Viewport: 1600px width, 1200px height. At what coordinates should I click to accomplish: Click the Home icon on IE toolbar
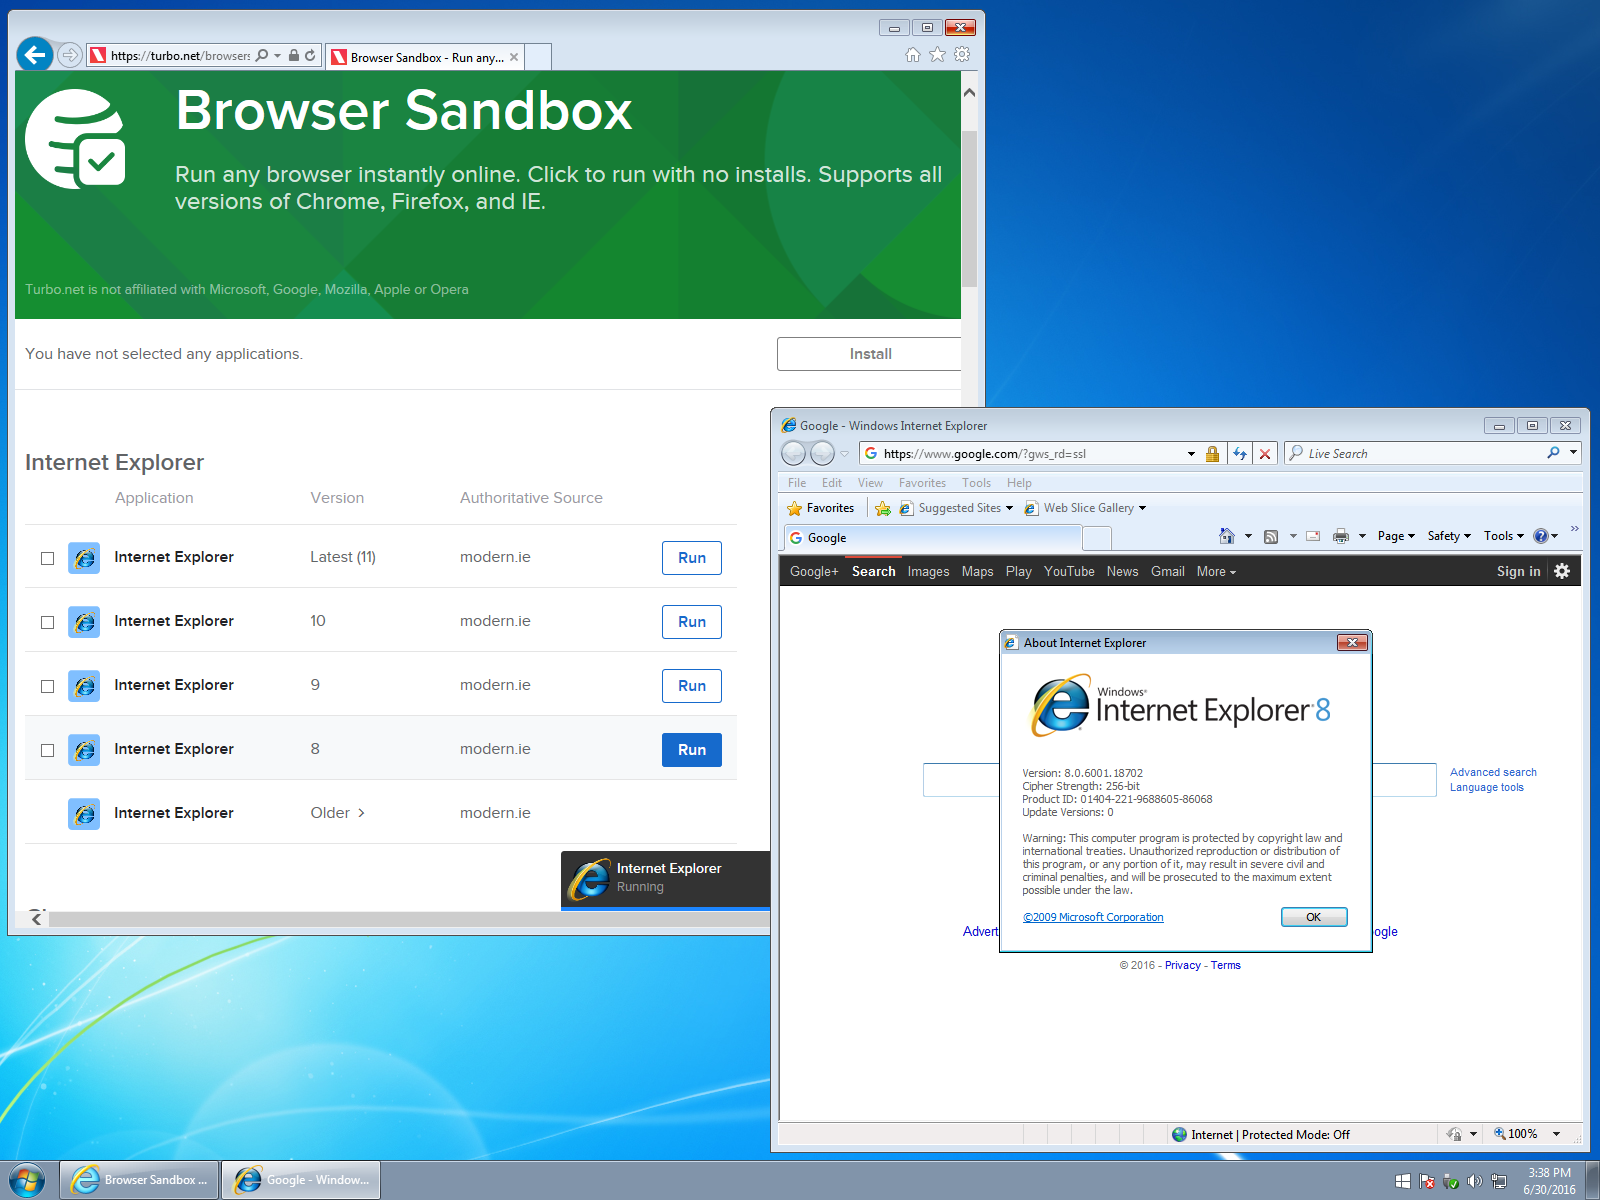tap(1229, 536)
